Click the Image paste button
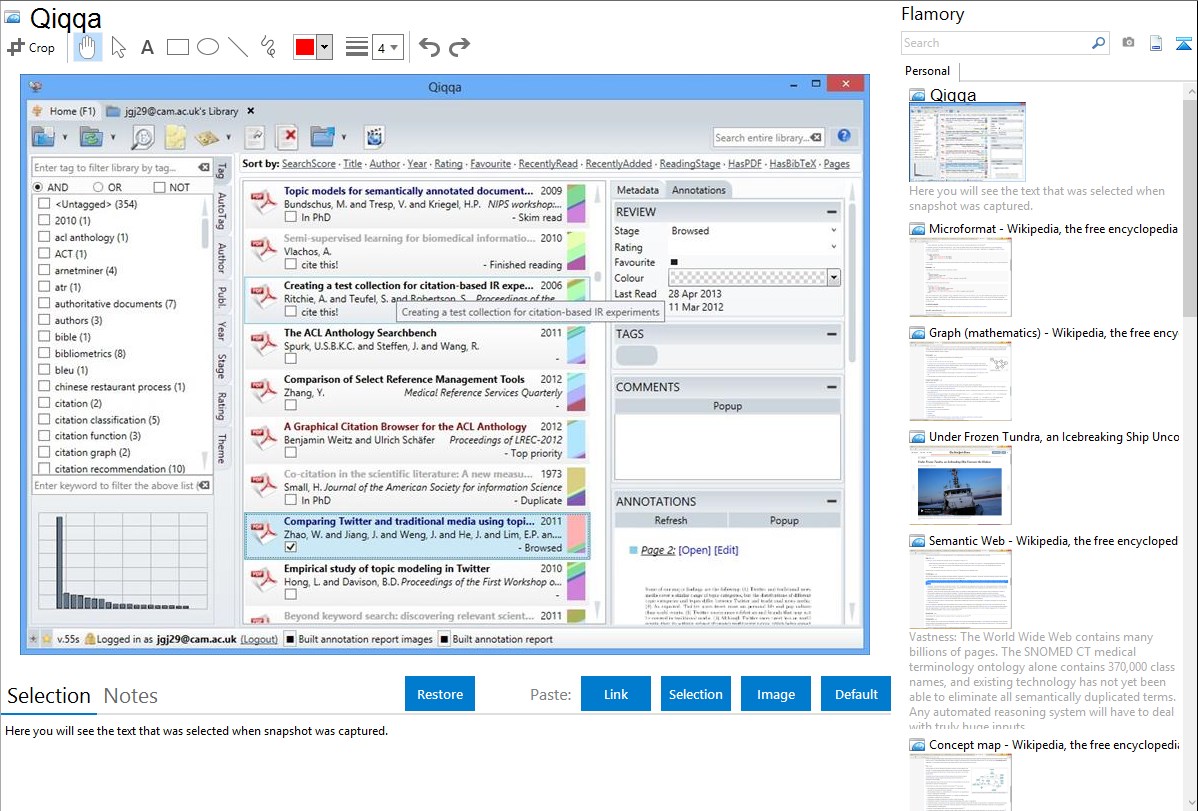The width and height of the screenshot is (1198, 811). point(775,694)
